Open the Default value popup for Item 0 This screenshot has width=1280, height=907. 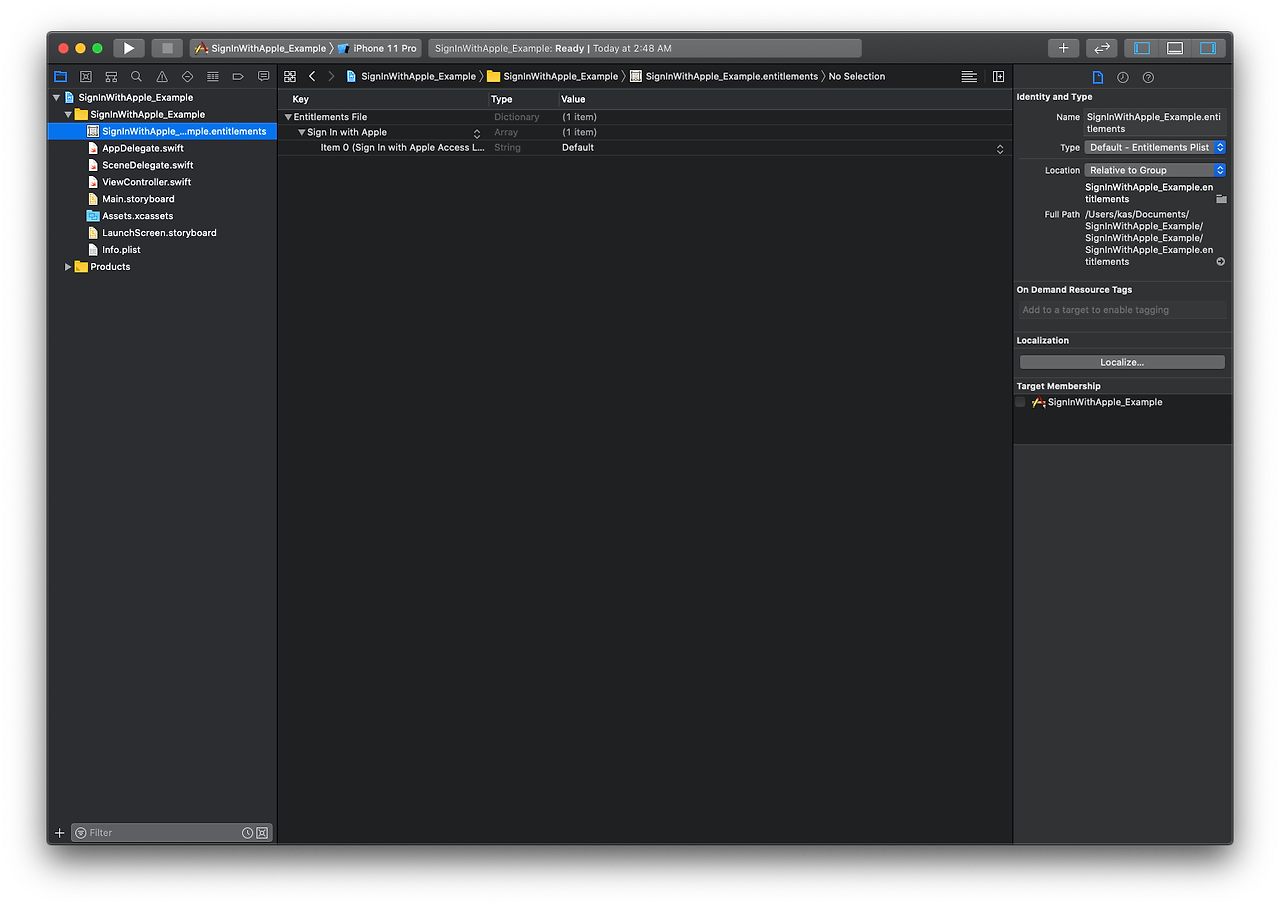click(1000, 148)
